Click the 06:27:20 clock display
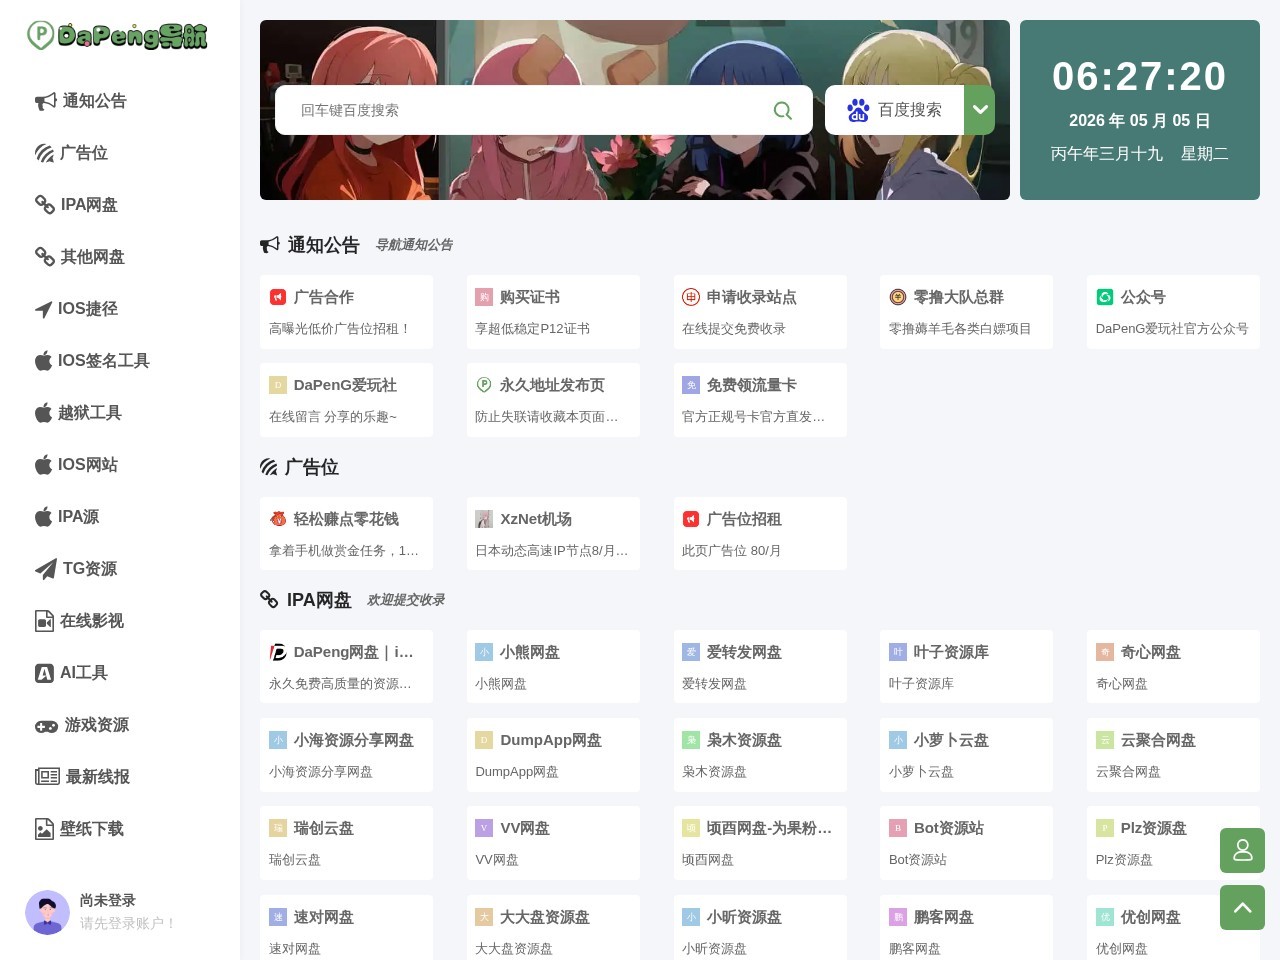 coord(1139,77)
